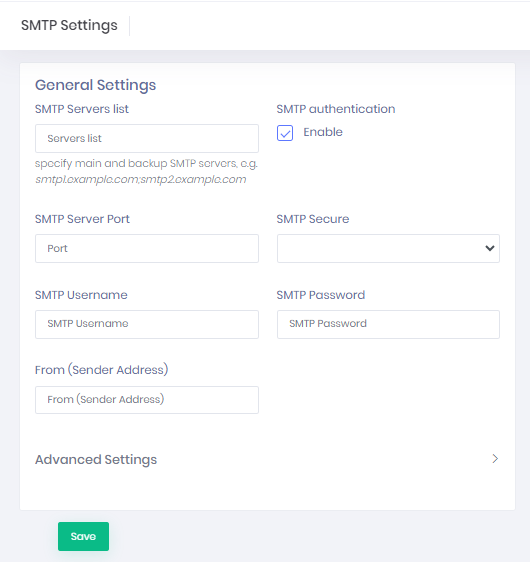The width and height of the screenshot is (530, 562).
Task: Save the SMTP settings
Action: coord(83,536)
